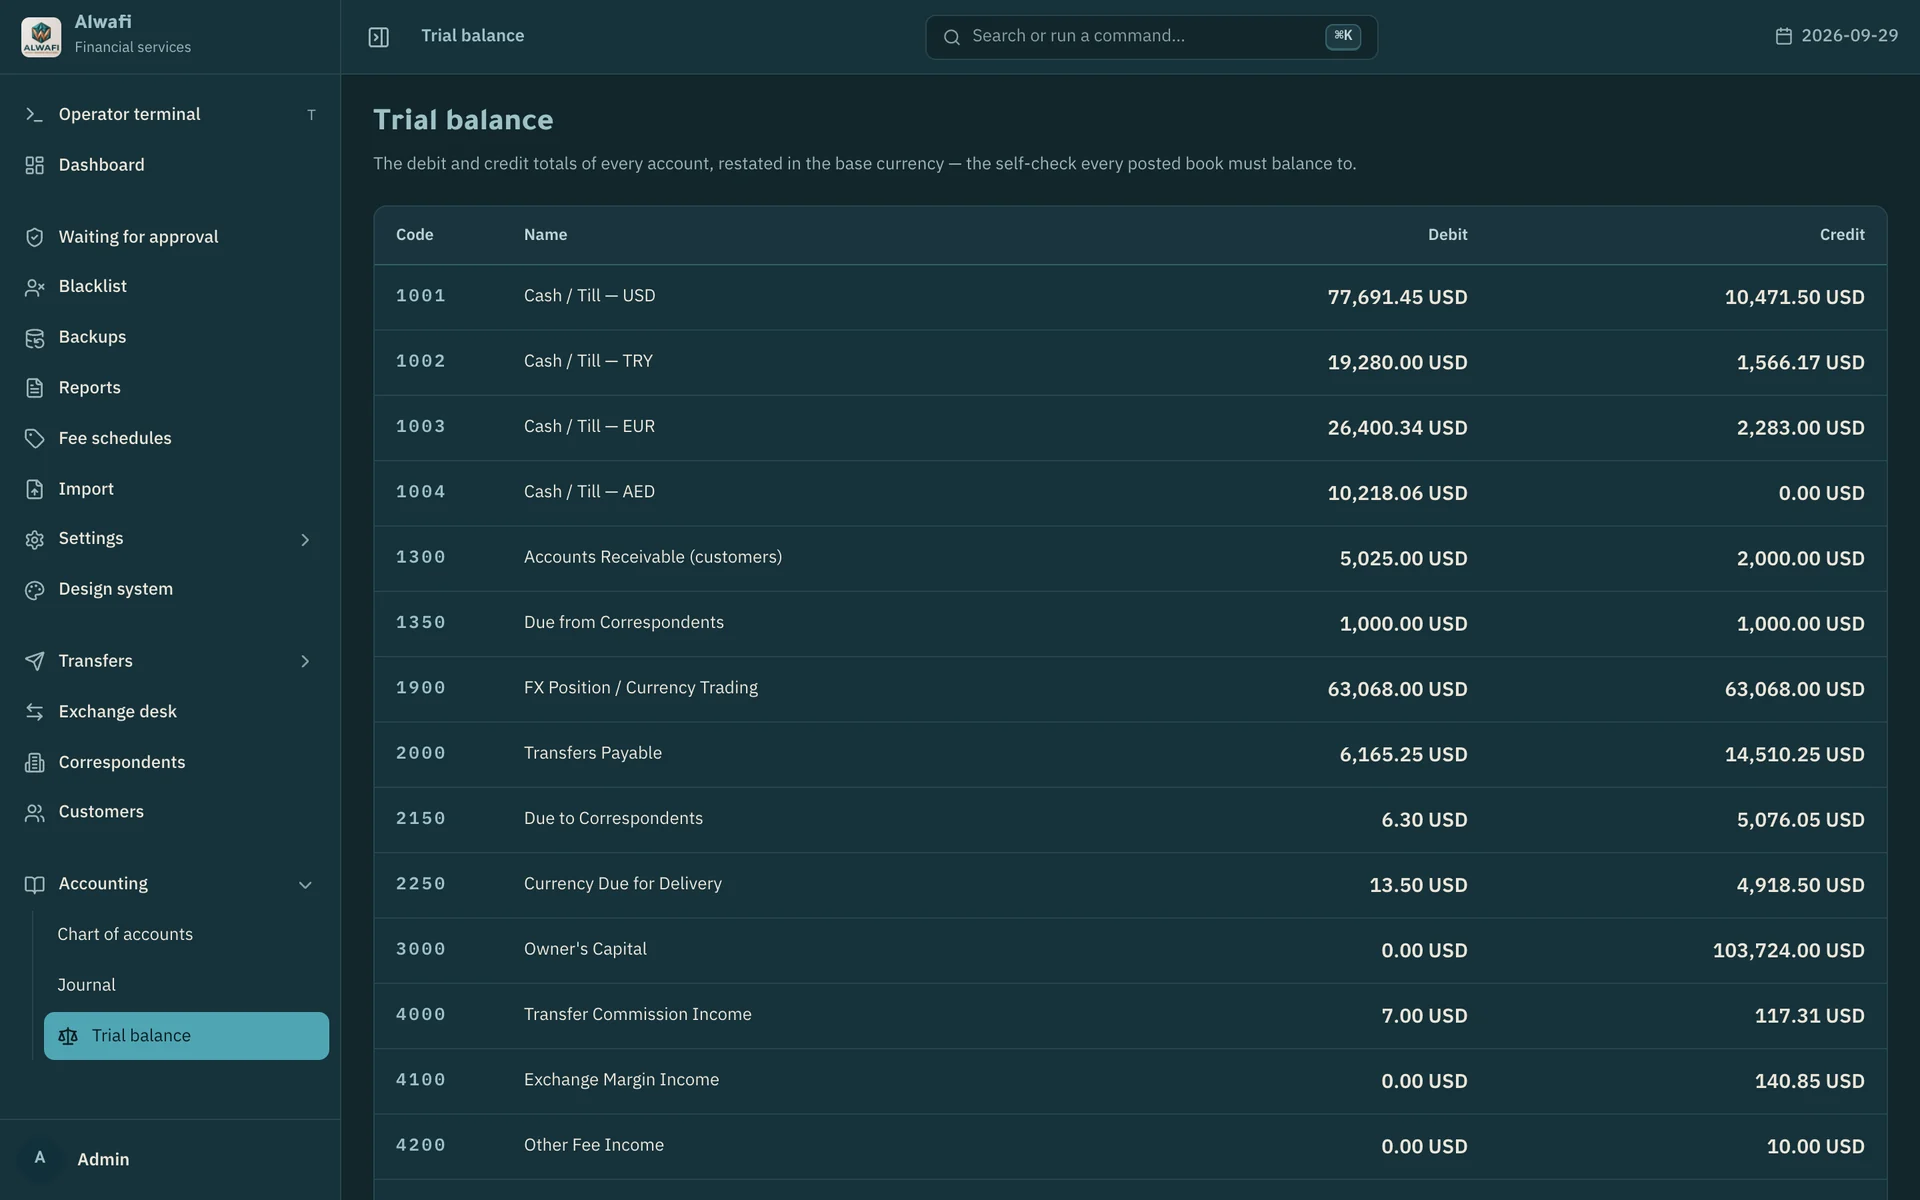Click Transfer Commission Income
This screenshot has width=1920, height=1200.
point(638,1014)
